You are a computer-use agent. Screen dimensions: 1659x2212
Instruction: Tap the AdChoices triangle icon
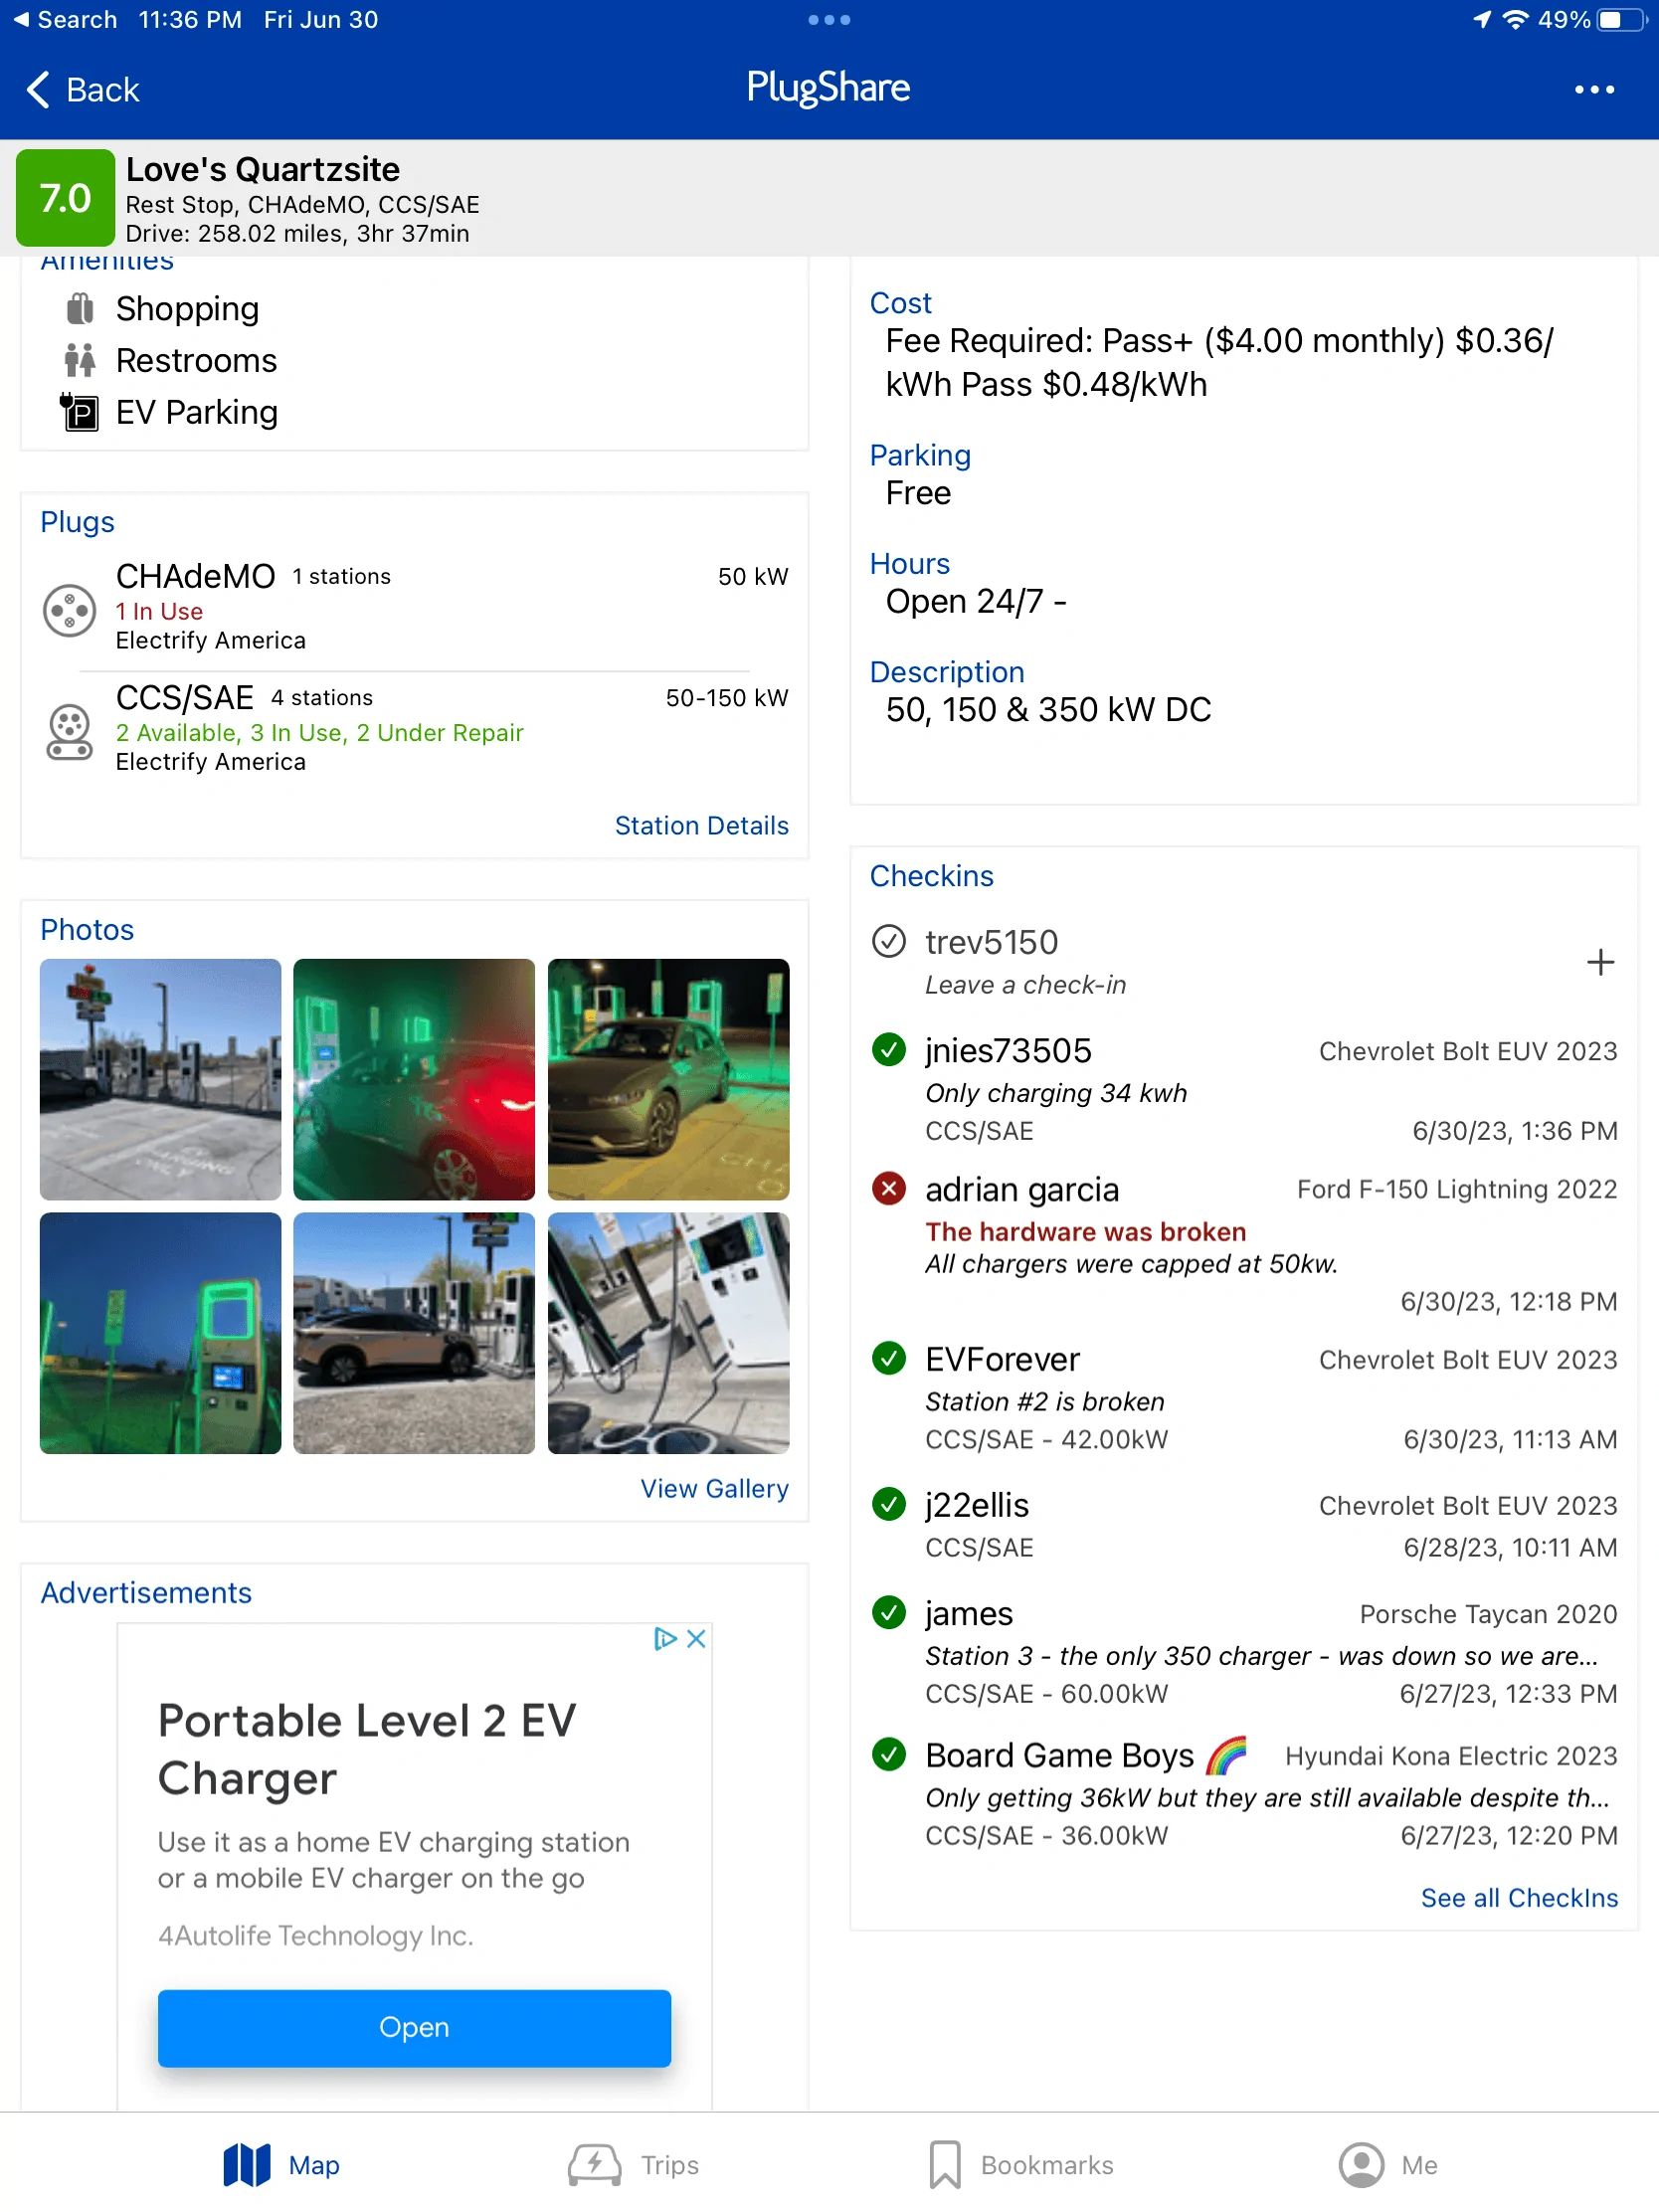tap(664, 1638)
